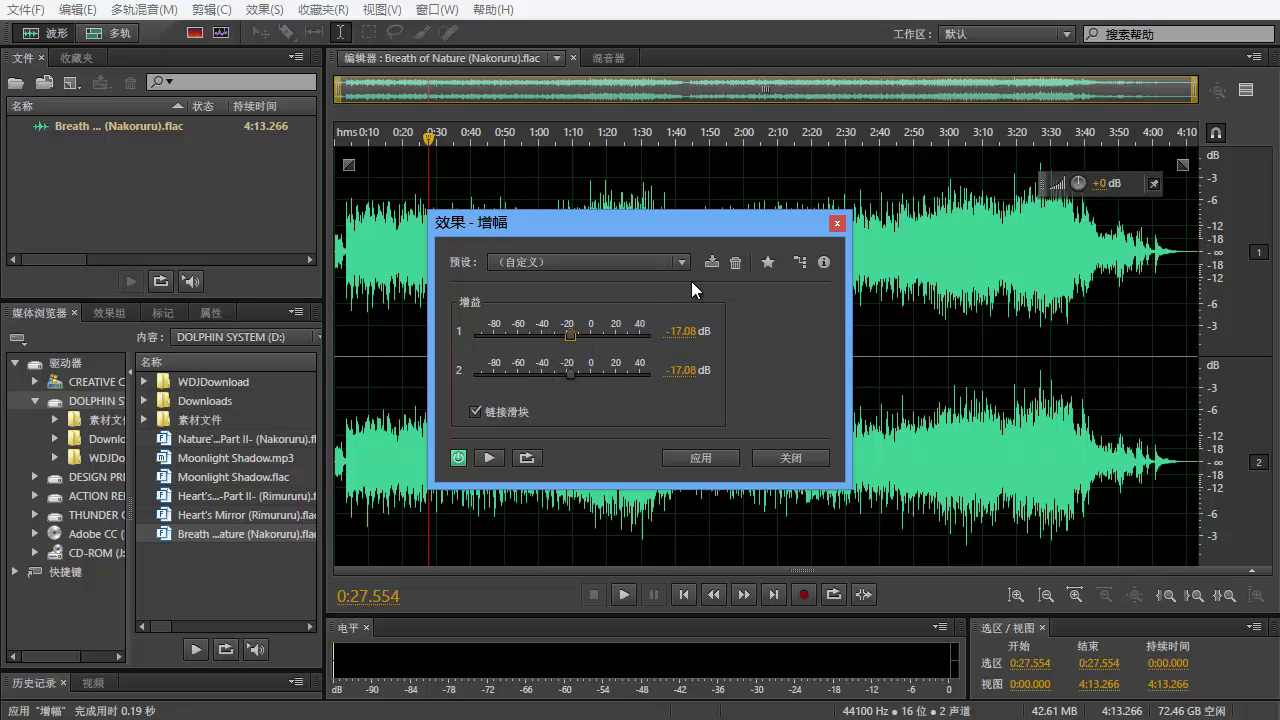Preview play button in the Amplify dialog

(x=489, y=458)
